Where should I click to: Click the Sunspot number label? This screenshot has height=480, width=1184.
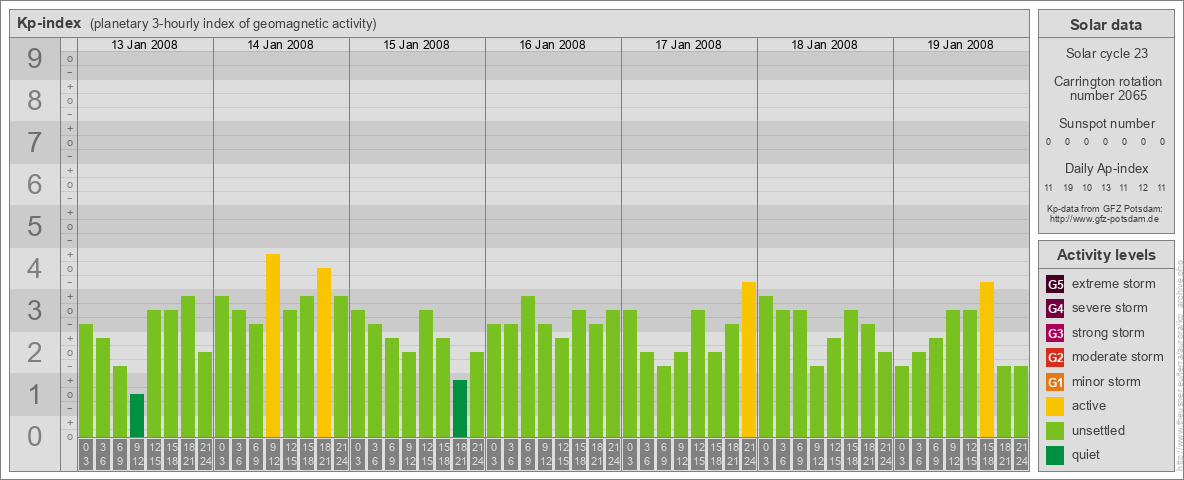coord(1107,124)
